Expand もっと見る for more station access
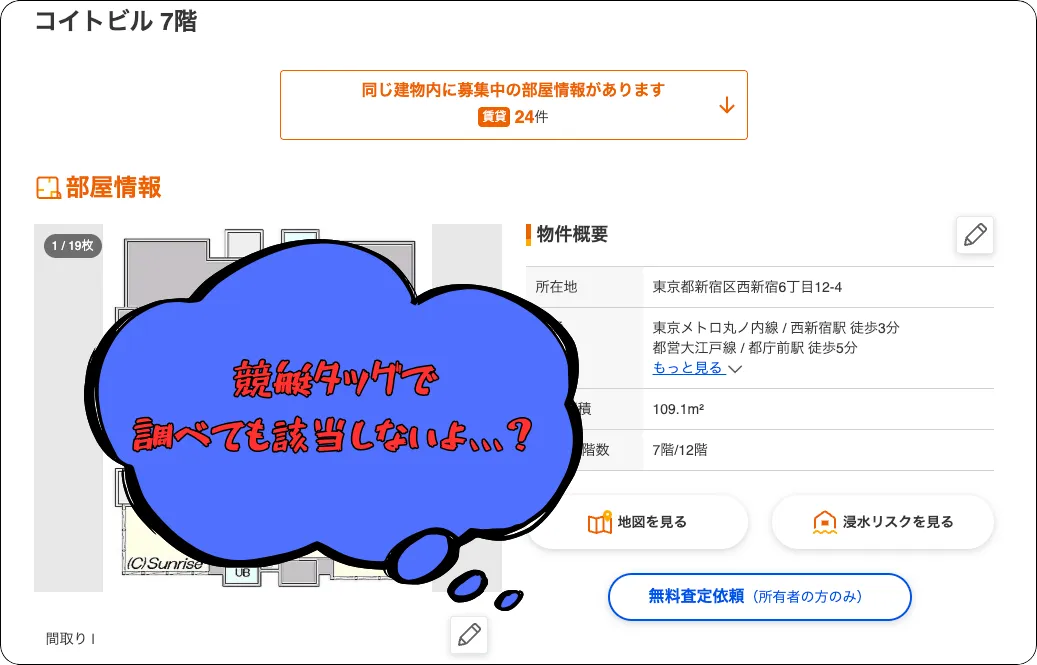Screen dimensions: 1037x665 pos(688,368)
